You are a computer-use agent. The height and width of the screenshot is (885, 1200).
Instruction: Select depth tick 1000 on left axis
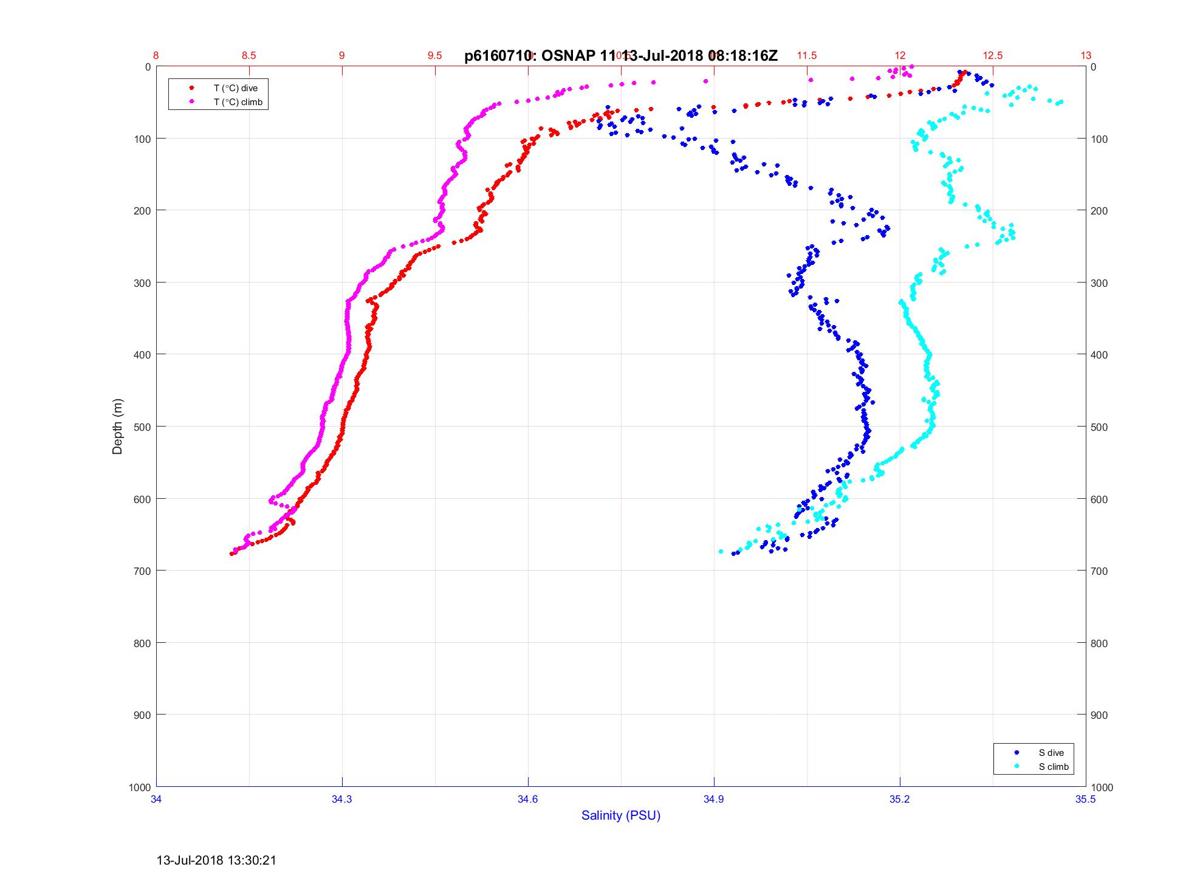click(139, 787)
